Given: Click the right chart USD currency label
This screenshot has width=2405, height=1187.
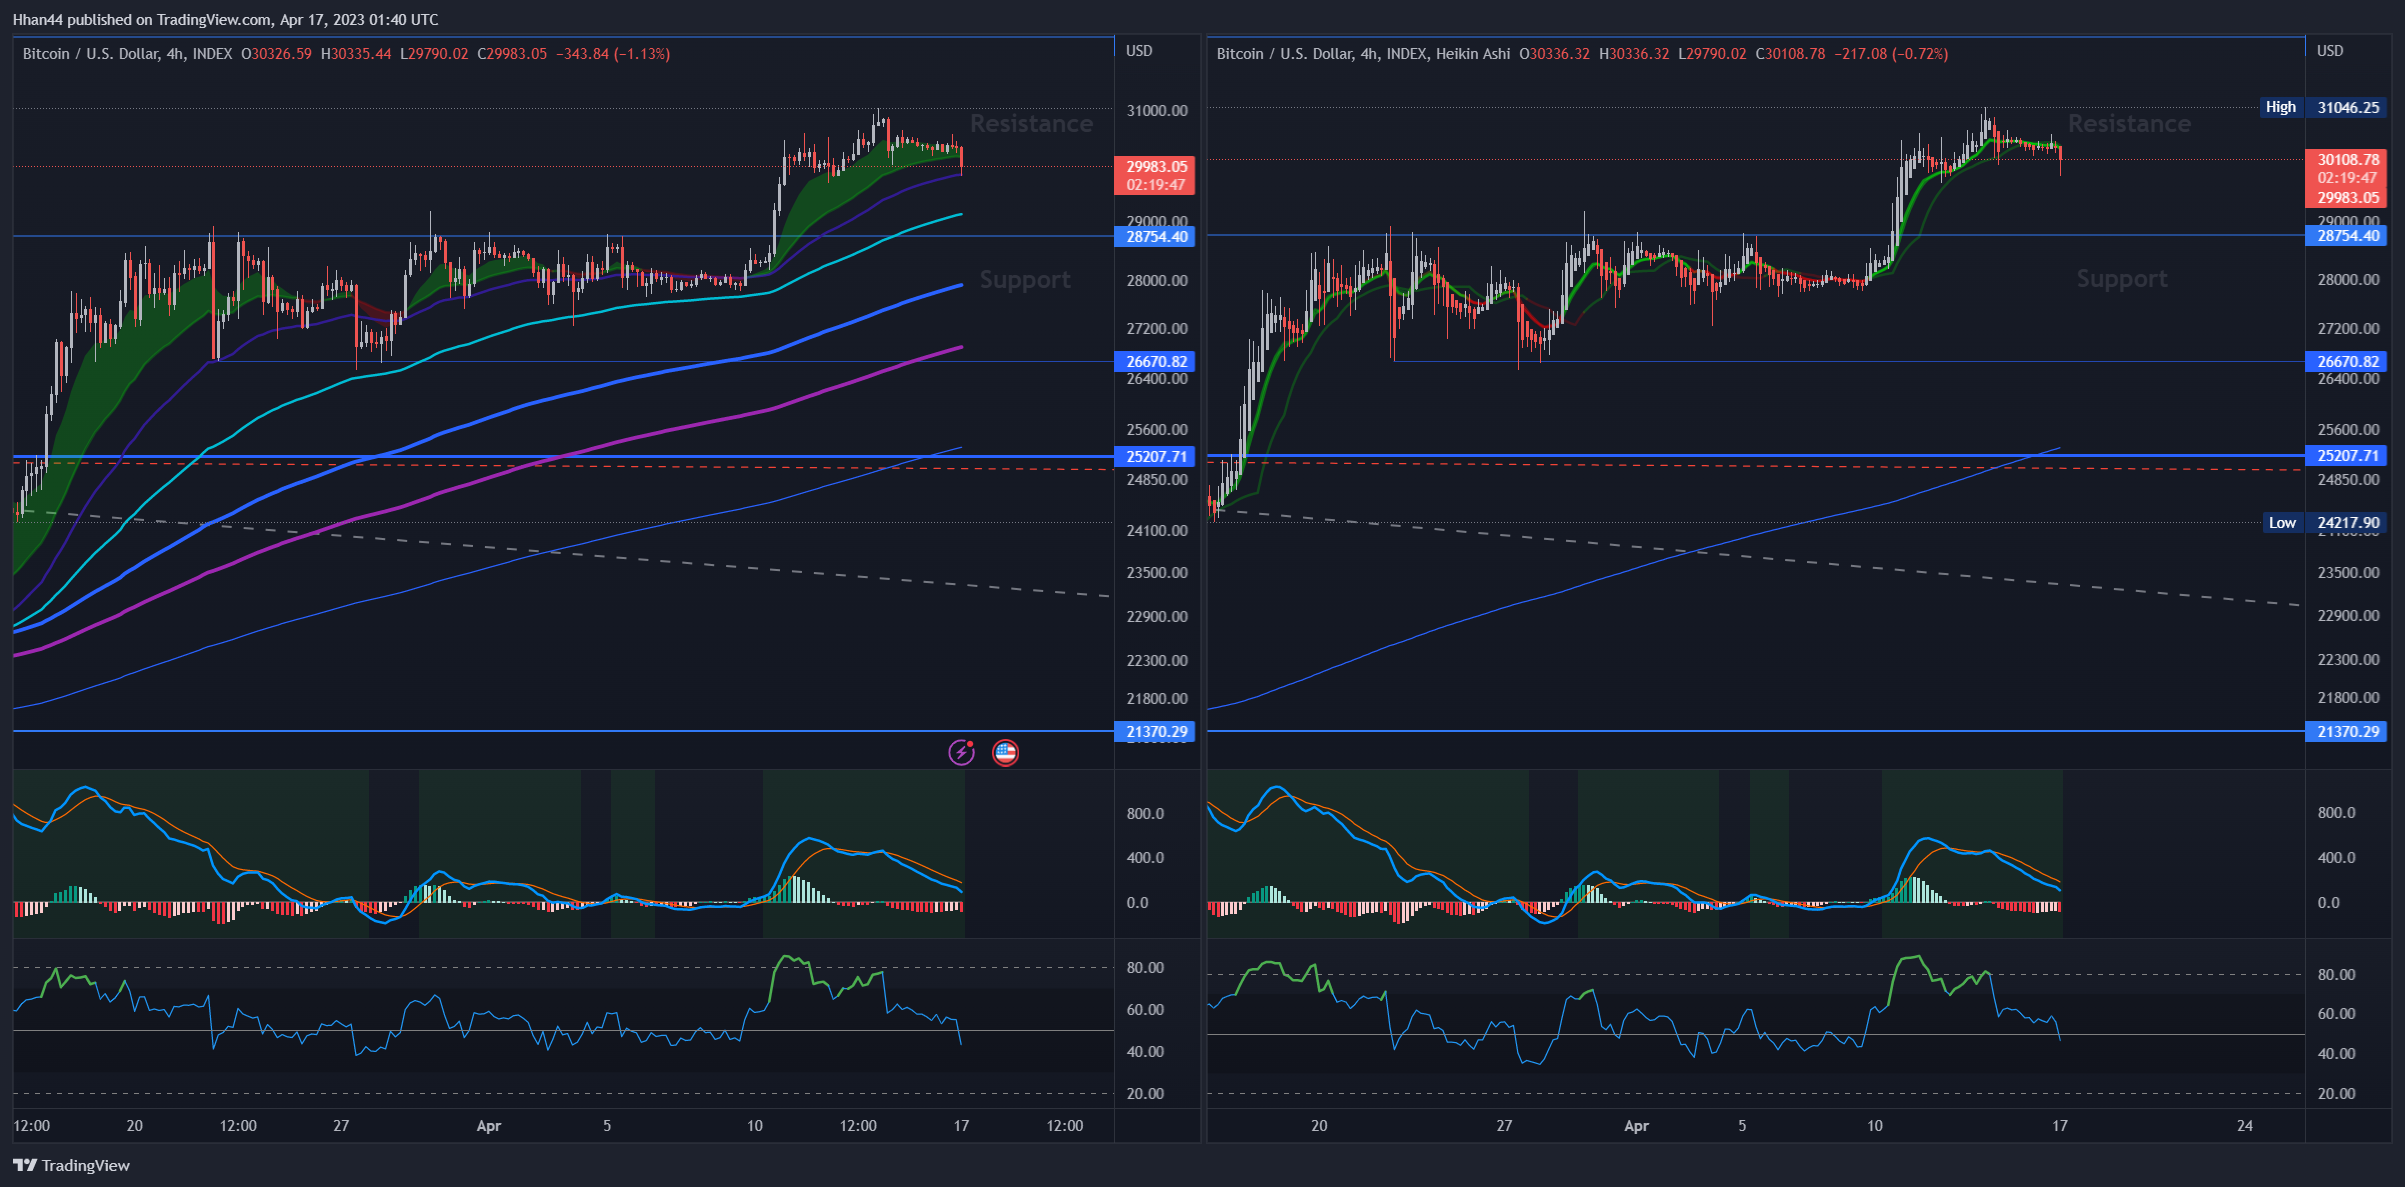Looking at the screenshot, I should 2330,51.
